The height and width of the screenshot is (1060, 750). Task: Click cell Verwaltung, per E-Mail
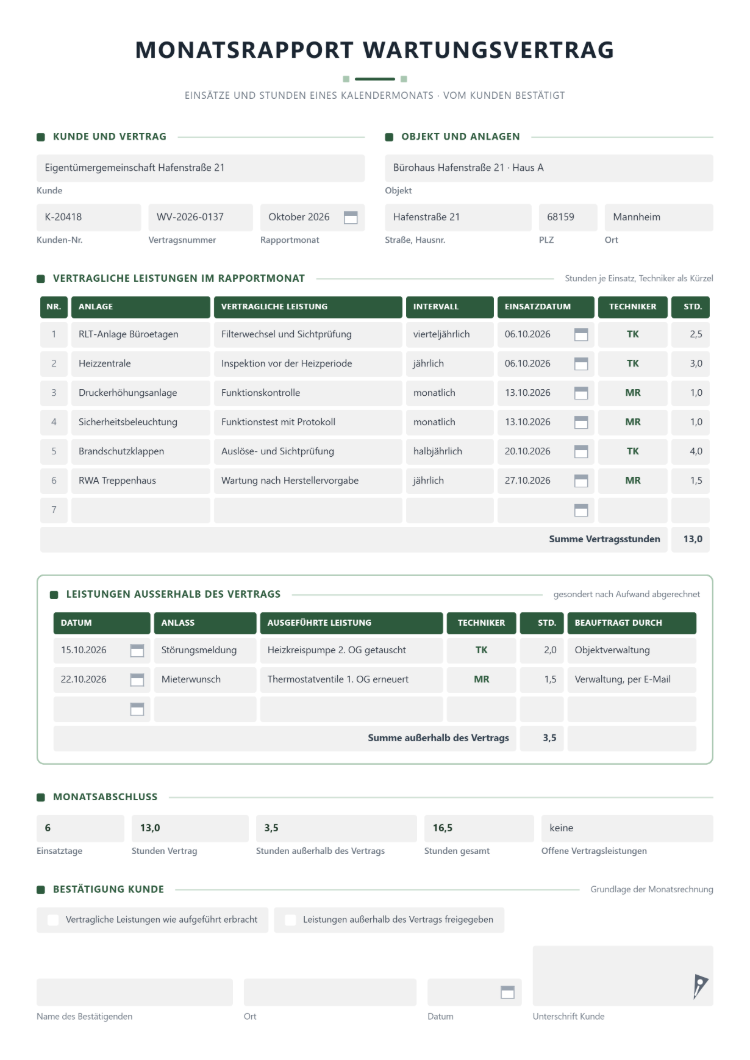[632, 679]
